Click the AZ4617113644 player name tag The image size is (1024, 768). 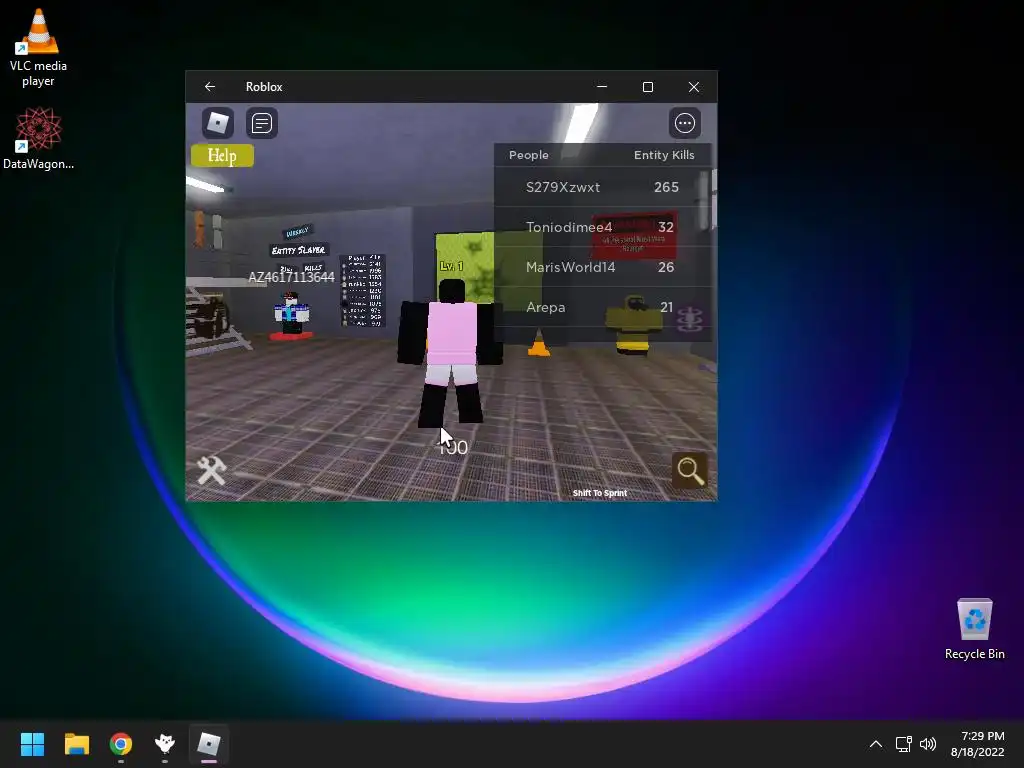pos(291,277)
